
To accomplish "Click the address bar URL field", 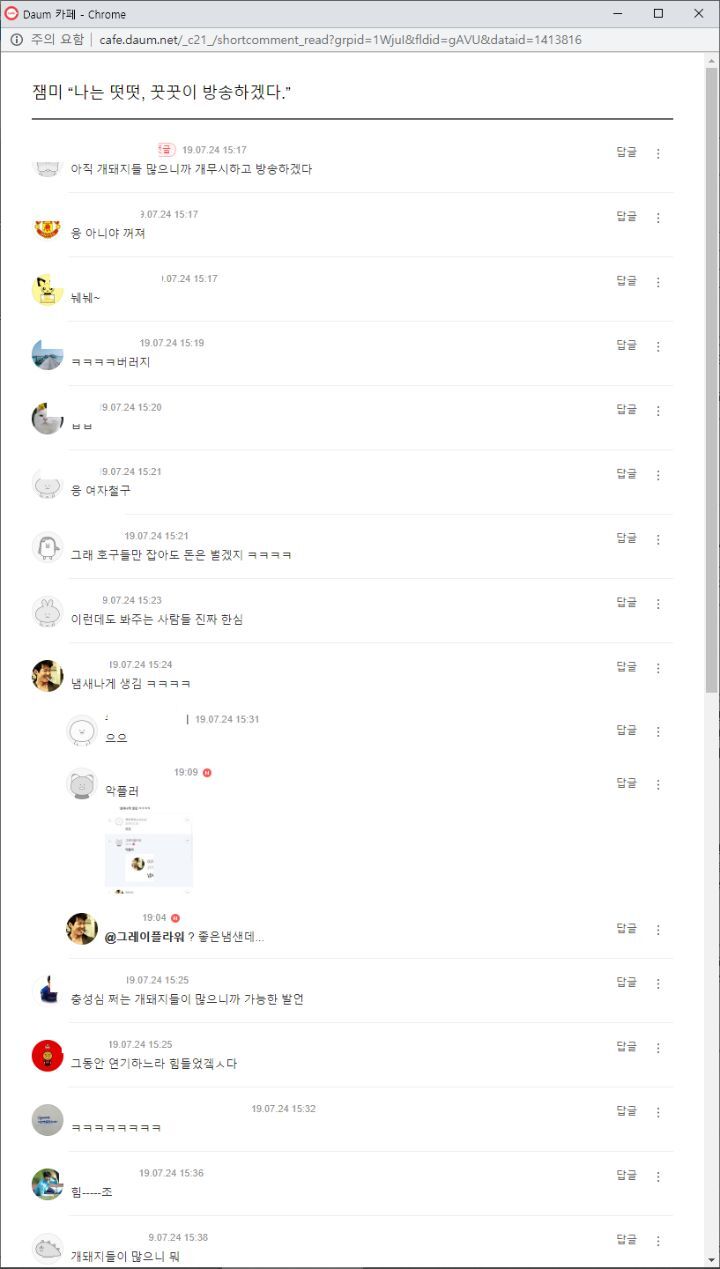I will pos(340,40).
